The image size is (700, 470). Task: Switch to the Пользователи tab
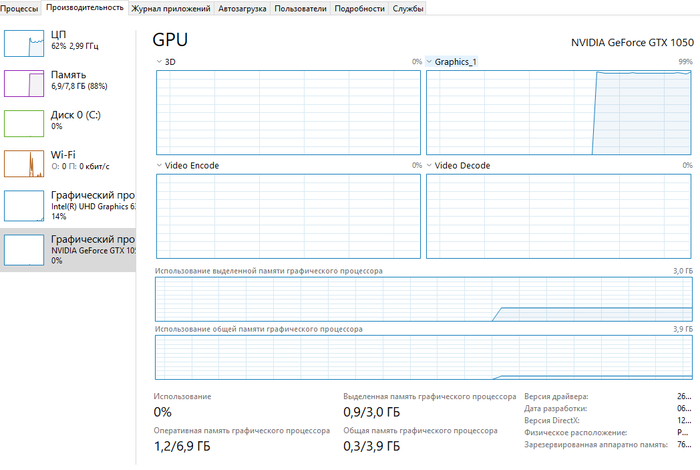pyautogui.click(x=301, y=8)
